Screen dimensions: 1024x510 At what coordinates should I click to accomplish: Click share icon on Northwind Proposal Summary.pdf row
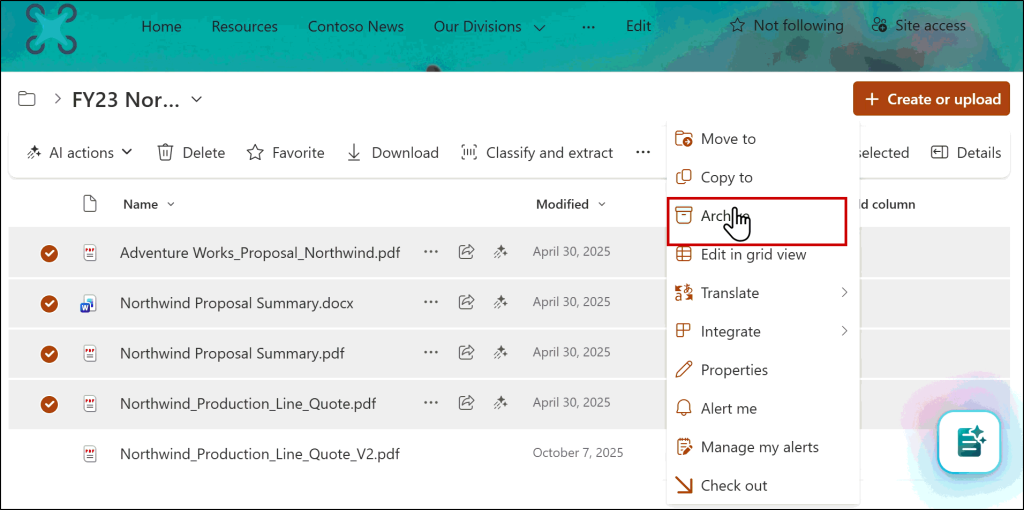coord(466,353)
